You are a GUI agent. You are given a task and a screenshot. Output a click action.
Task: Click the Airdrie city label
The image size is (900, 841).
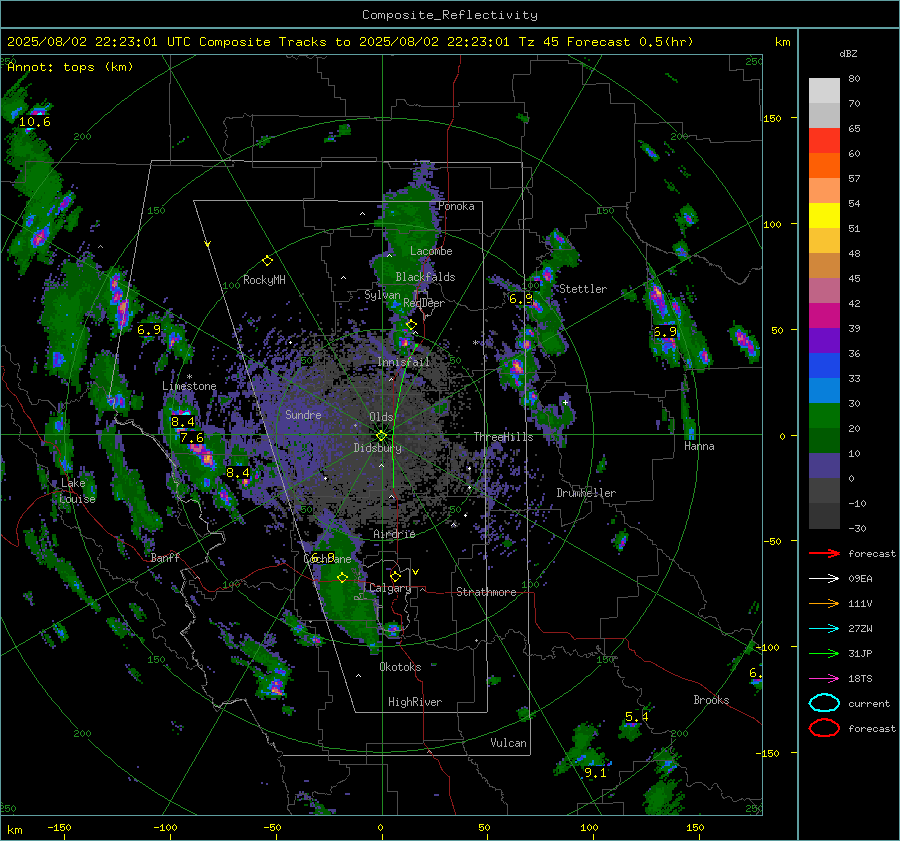(394, 534)
